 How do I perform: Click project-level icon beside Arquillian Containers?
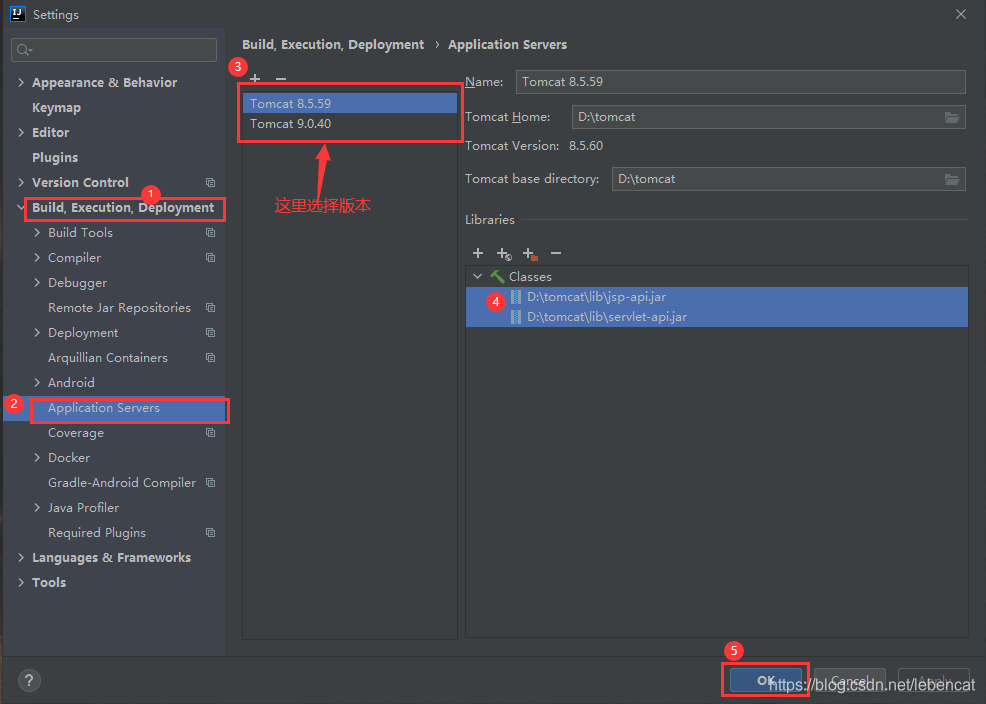coord(211,358)
